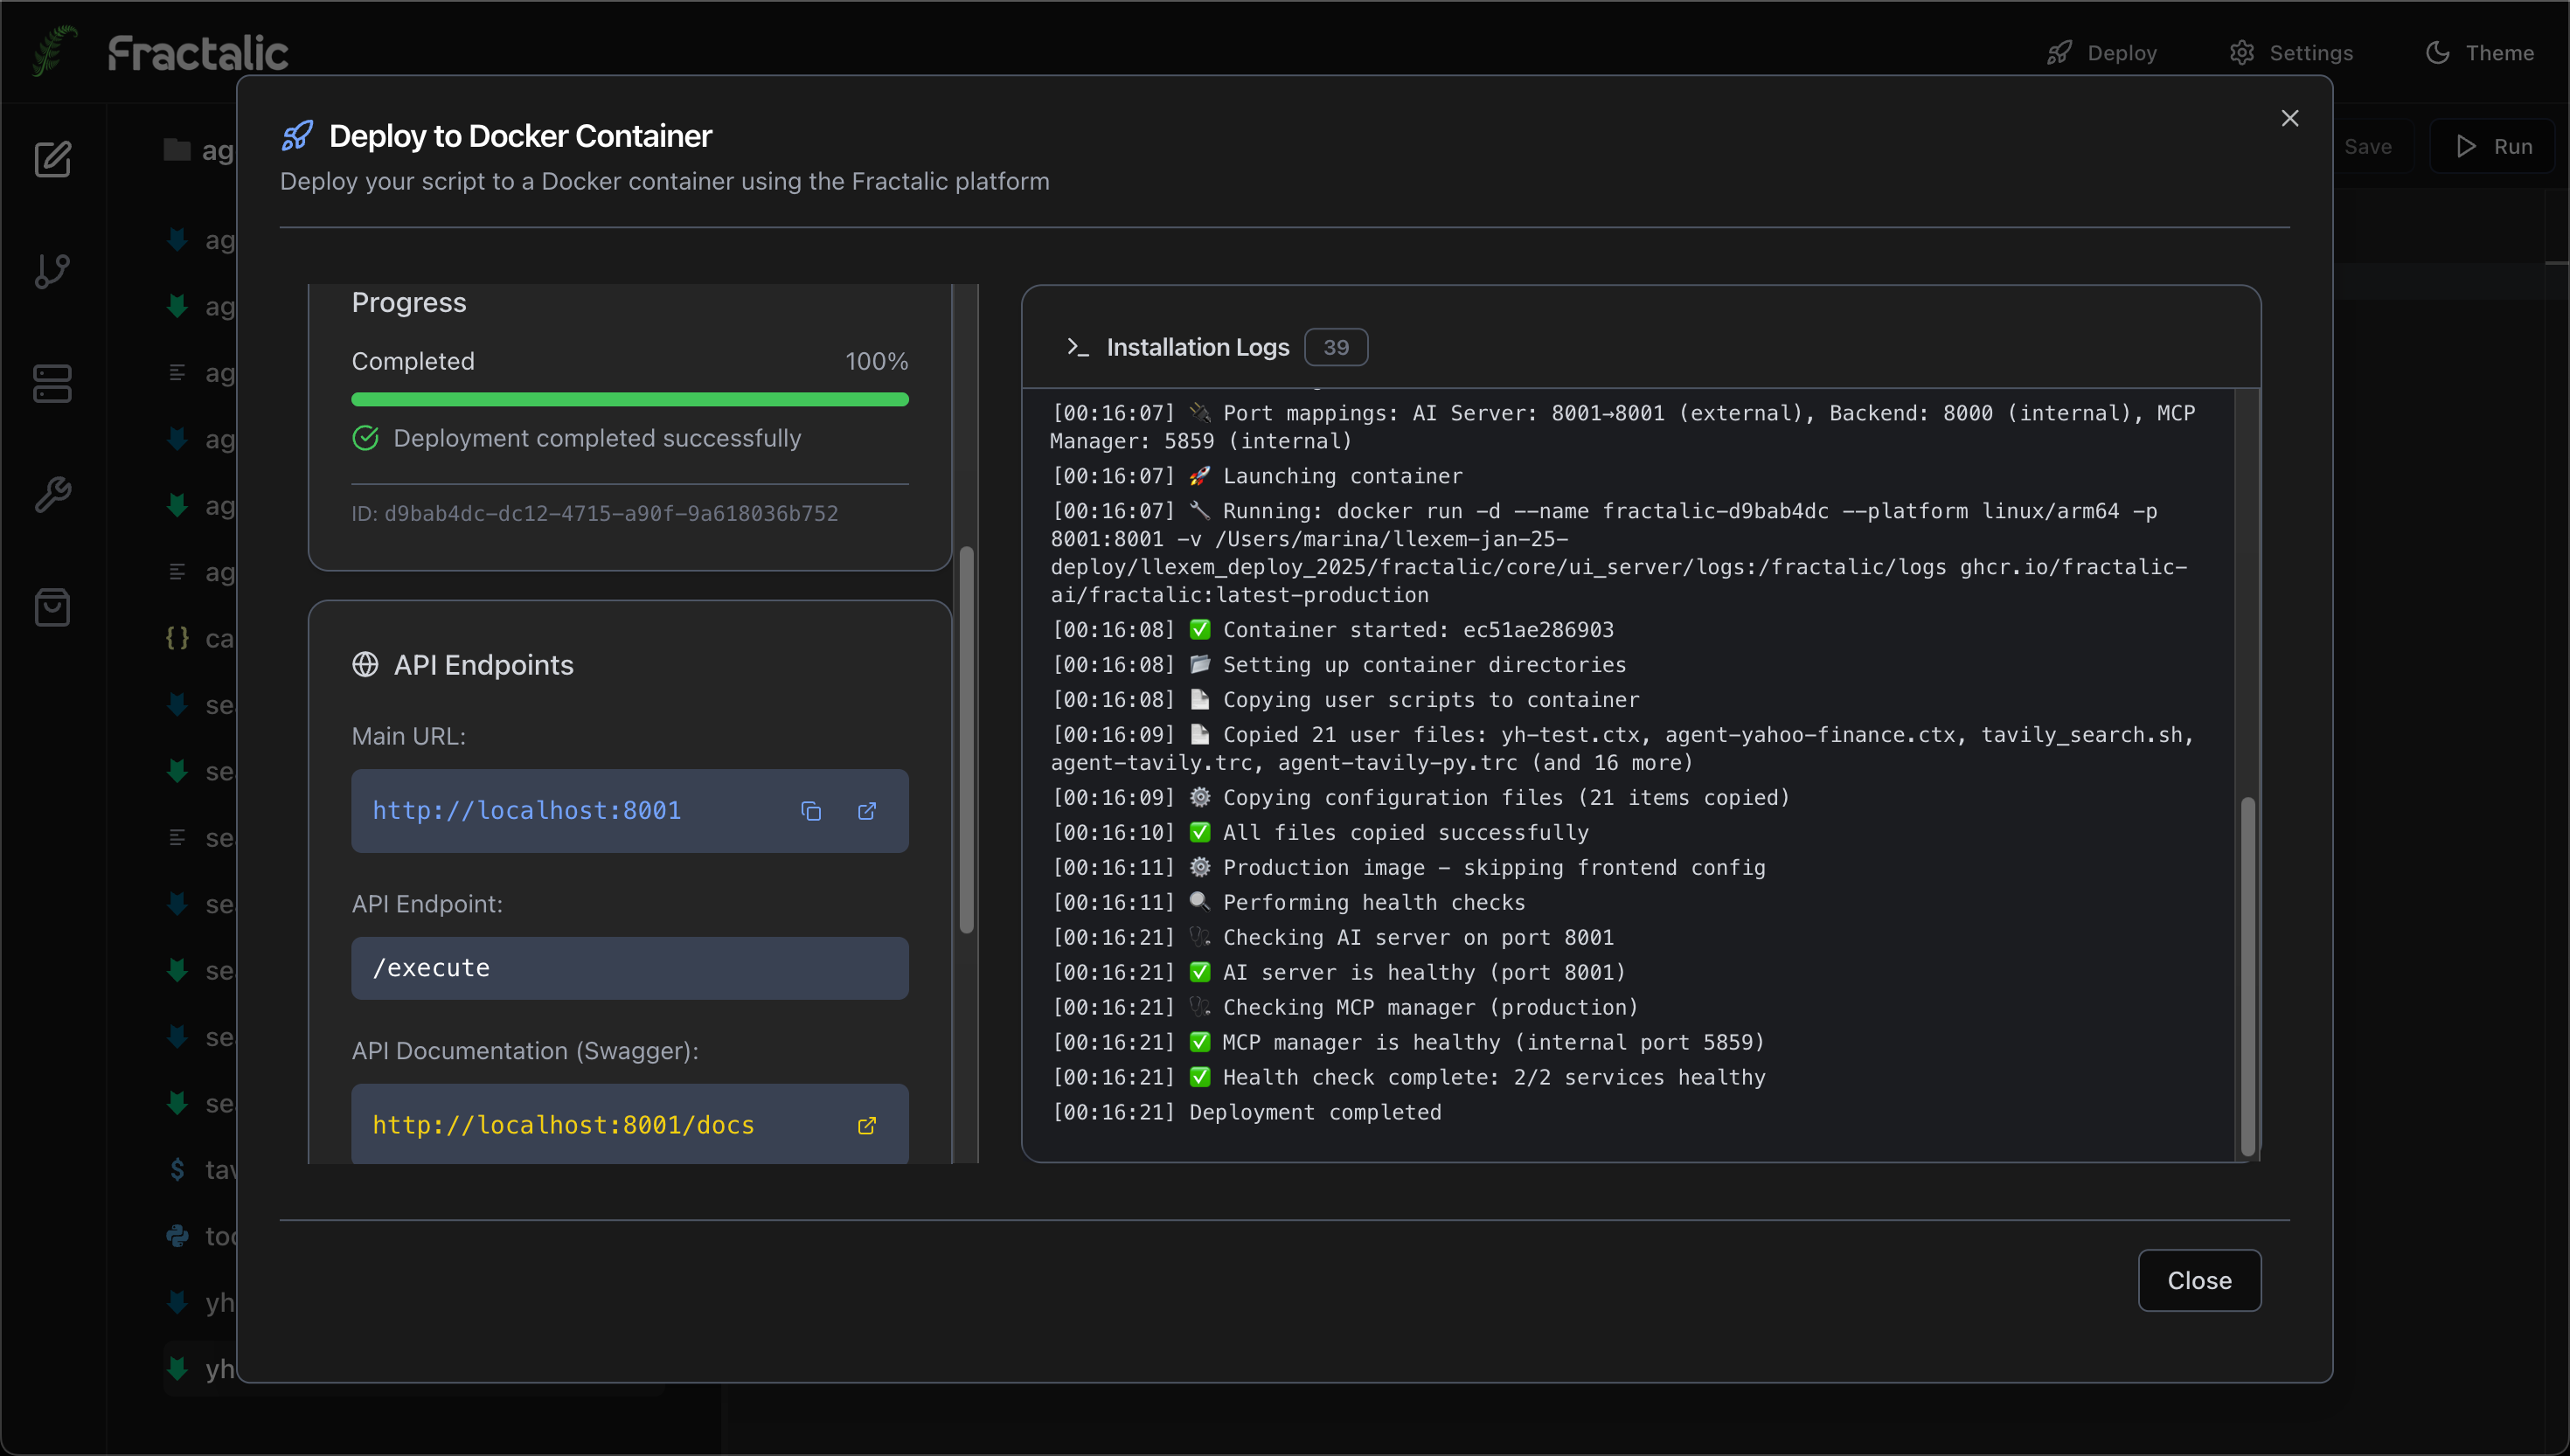Open the wrench tools icon in sidebar

(x=53, y=495)
